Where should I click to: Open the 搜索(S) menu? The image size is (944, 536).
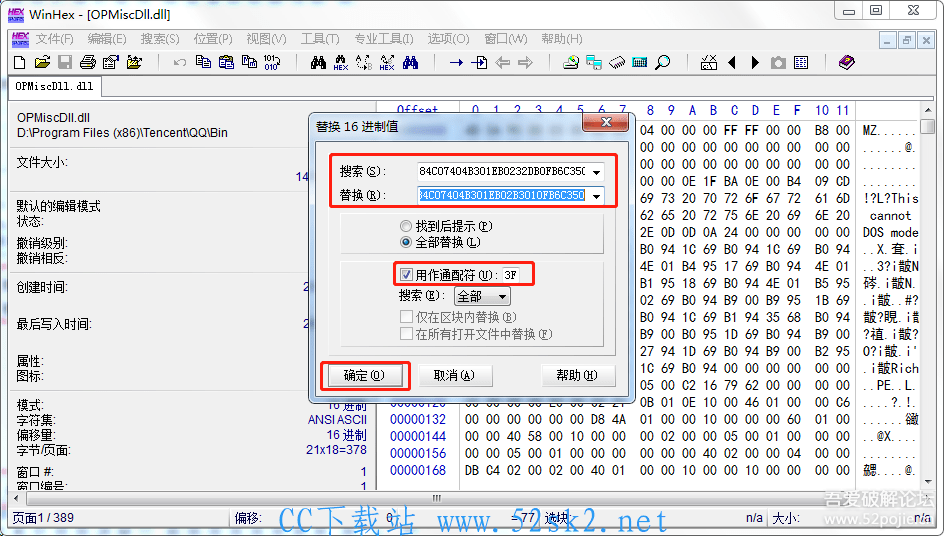pos(160,39)
